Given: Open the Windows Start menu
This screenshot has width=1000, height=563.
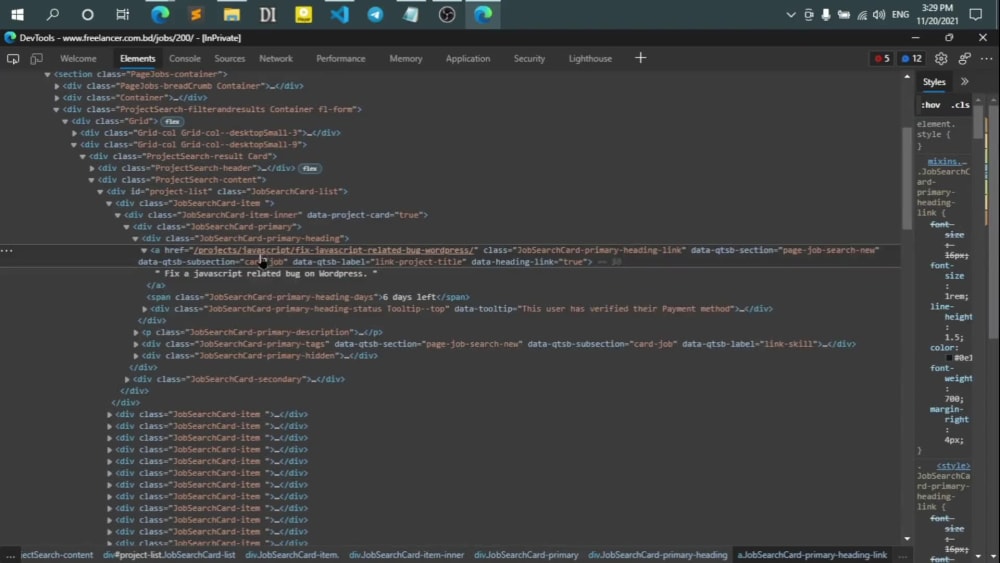Looking at the screenshot, I should [x=17, y=14].
